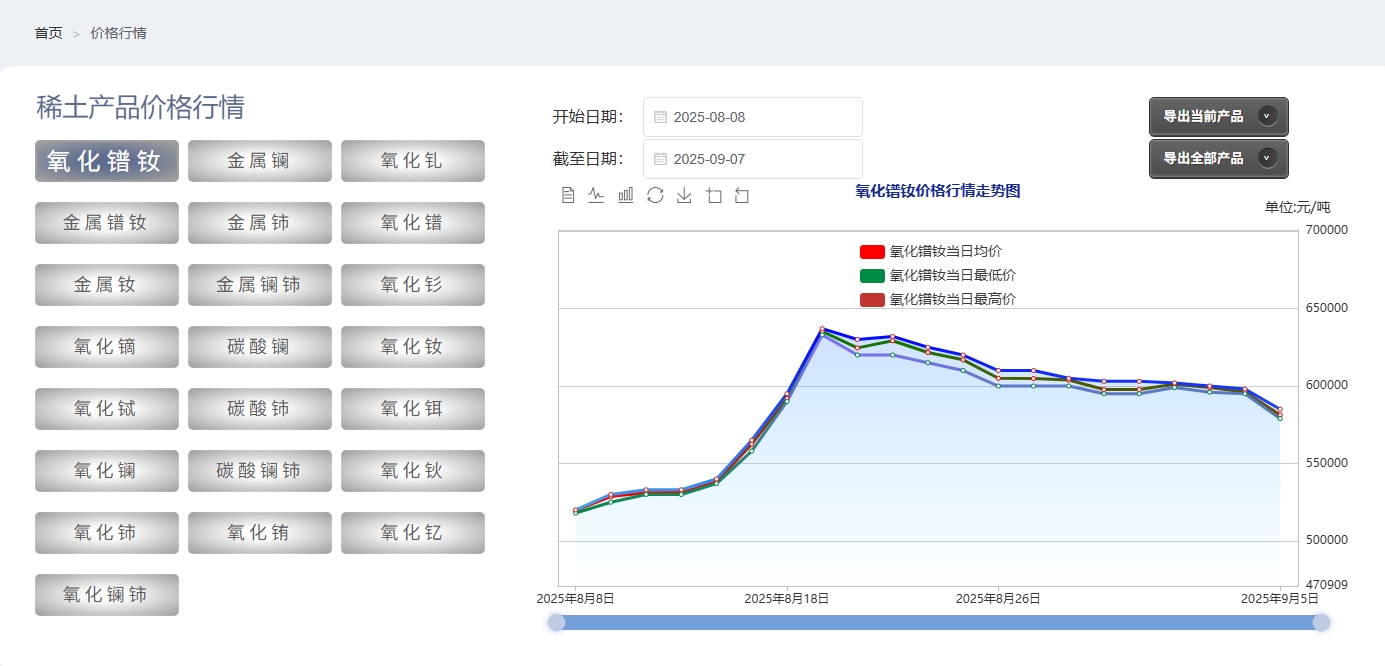The height and width of the screenshot is (666, 1385).
Task: Click 价格行情 breadcrumb item
Action: click(x=118, y=33)
